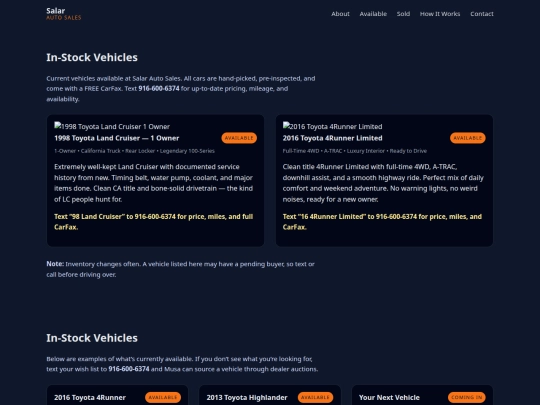Click the 2016 Toyota 4Runner card title
This screenshot has height=405, width=540.
pos(90,397)
